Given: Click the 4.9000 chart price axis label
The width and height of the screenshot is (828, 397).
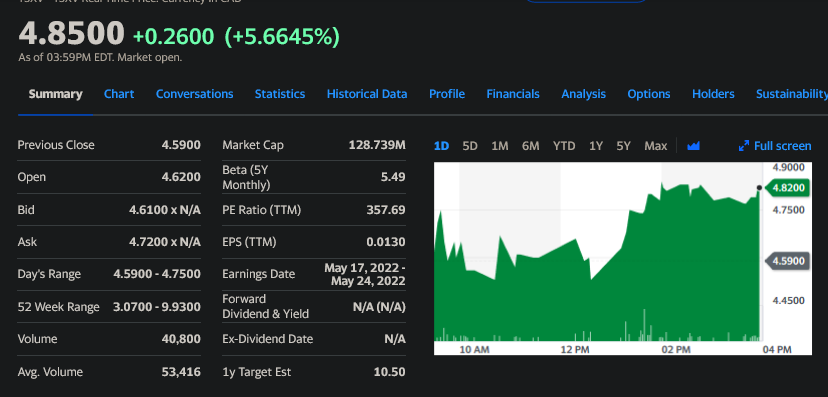Looking at the screenshot, I should point(788,167).
